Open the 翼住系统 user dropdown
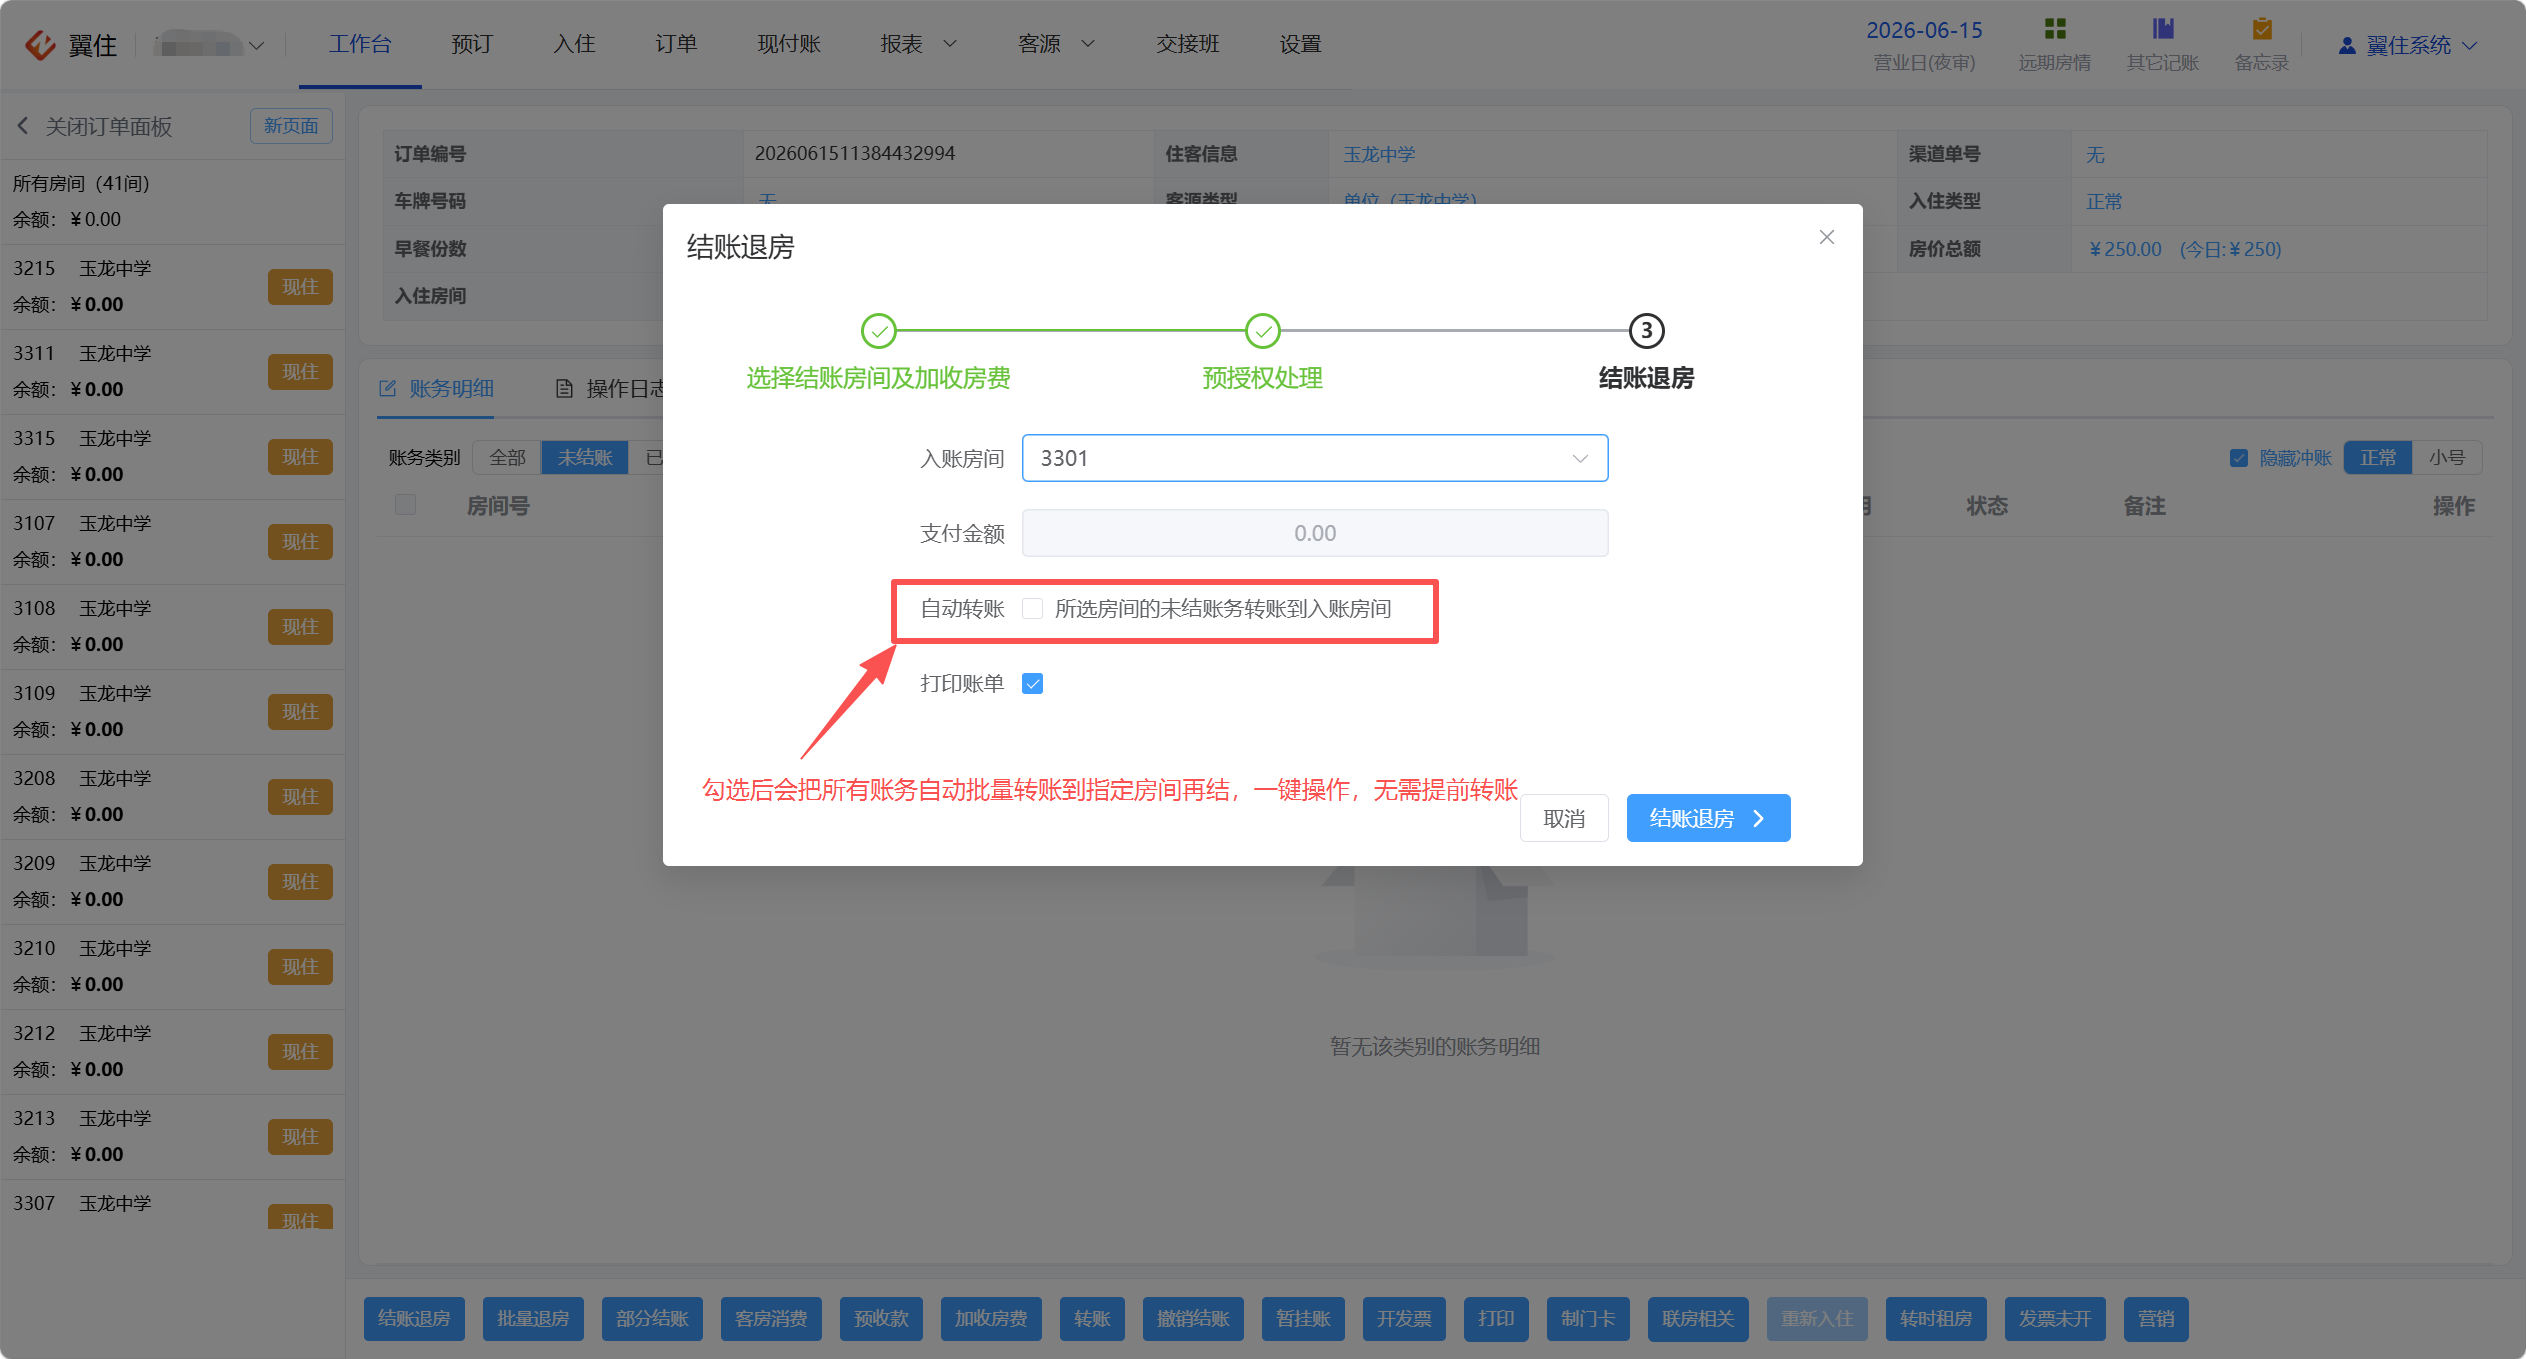This screenshot has height=1359, width=2526. coord(2408,46)
